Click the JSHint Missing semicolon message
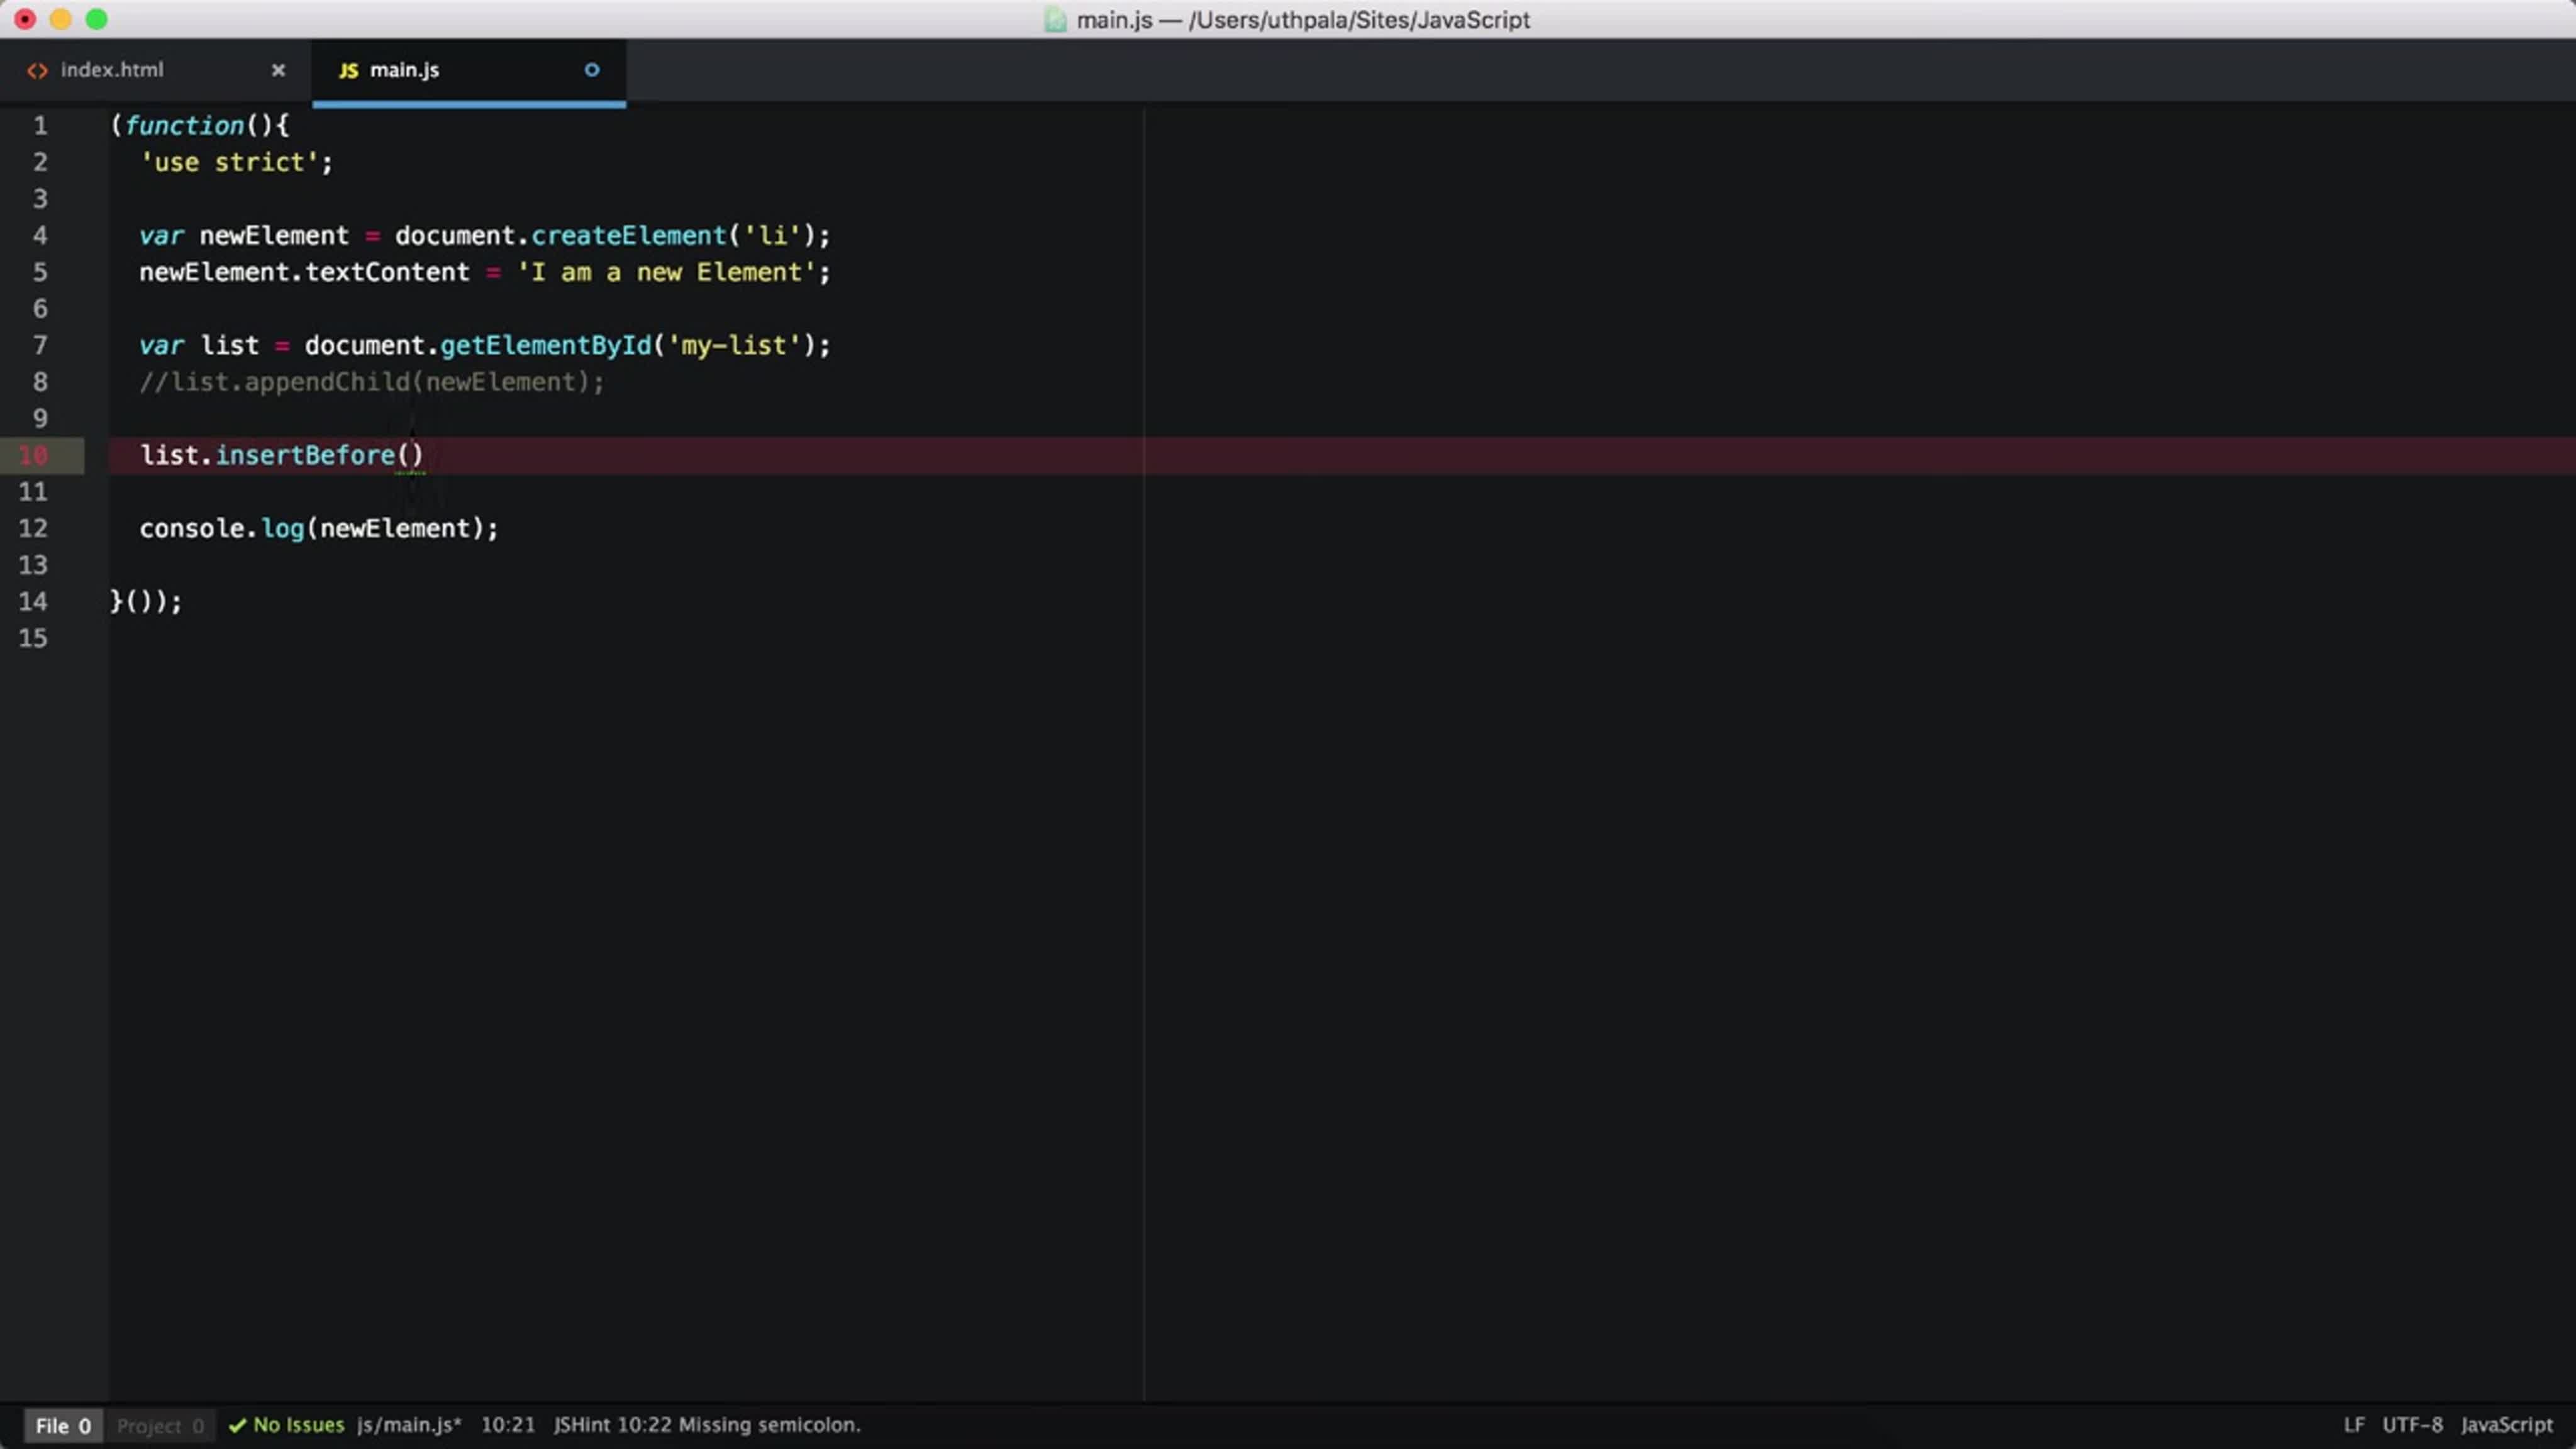The width and height of the screenshot is (2576, 1449). tap(706, 1425)
